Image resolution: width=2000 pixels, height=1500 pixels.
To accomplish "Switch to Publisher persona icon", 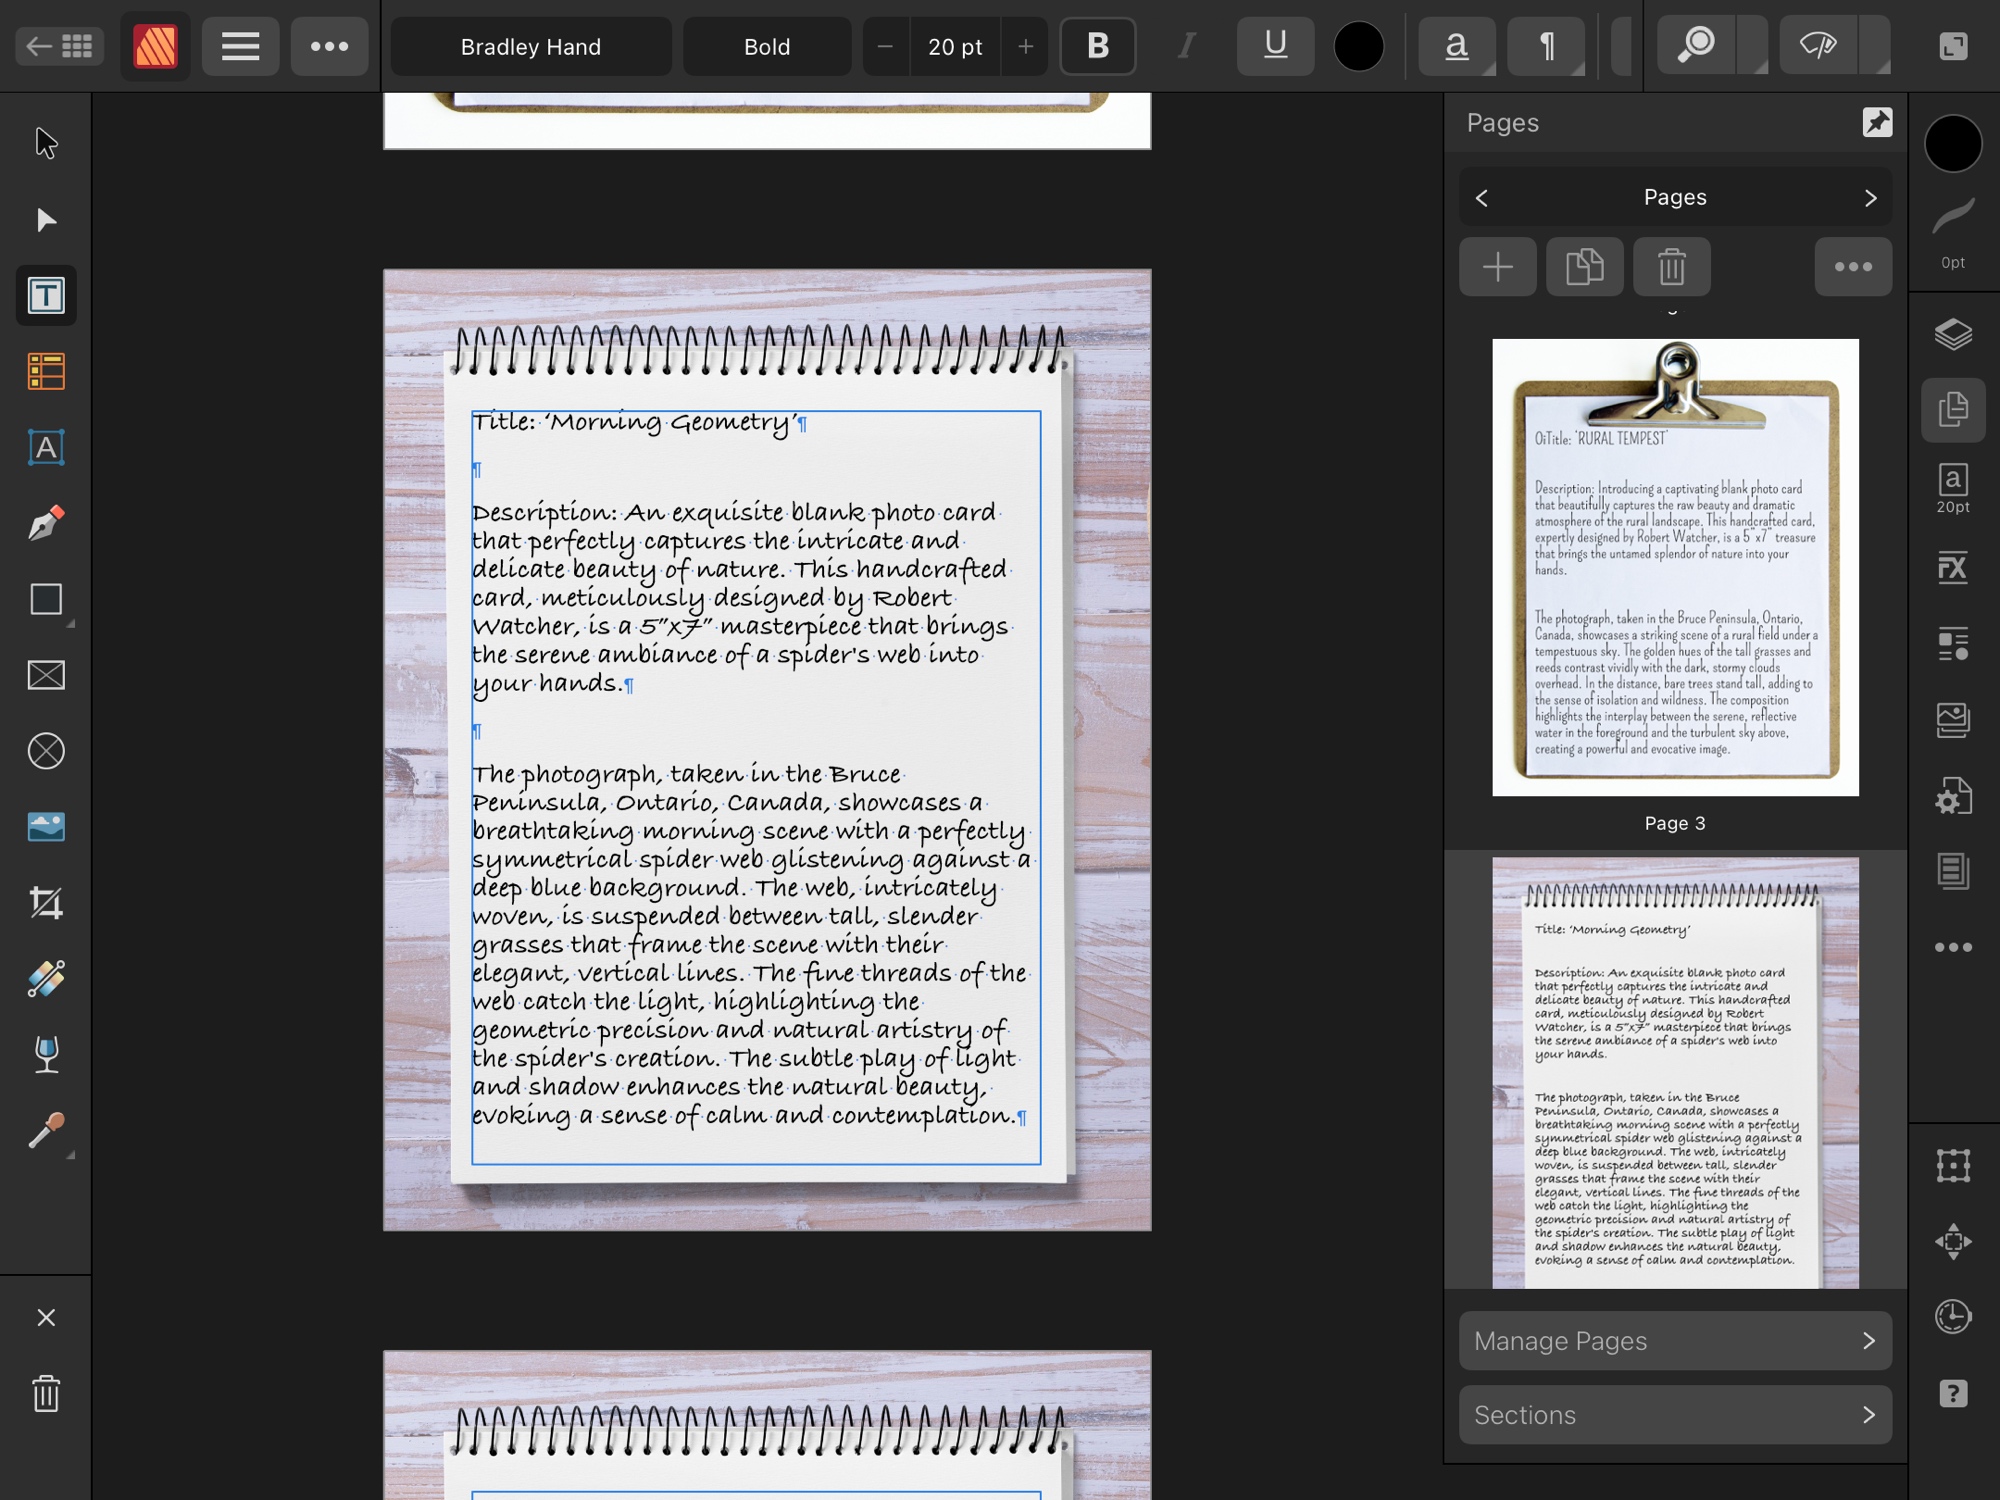I will pos(155,46).
